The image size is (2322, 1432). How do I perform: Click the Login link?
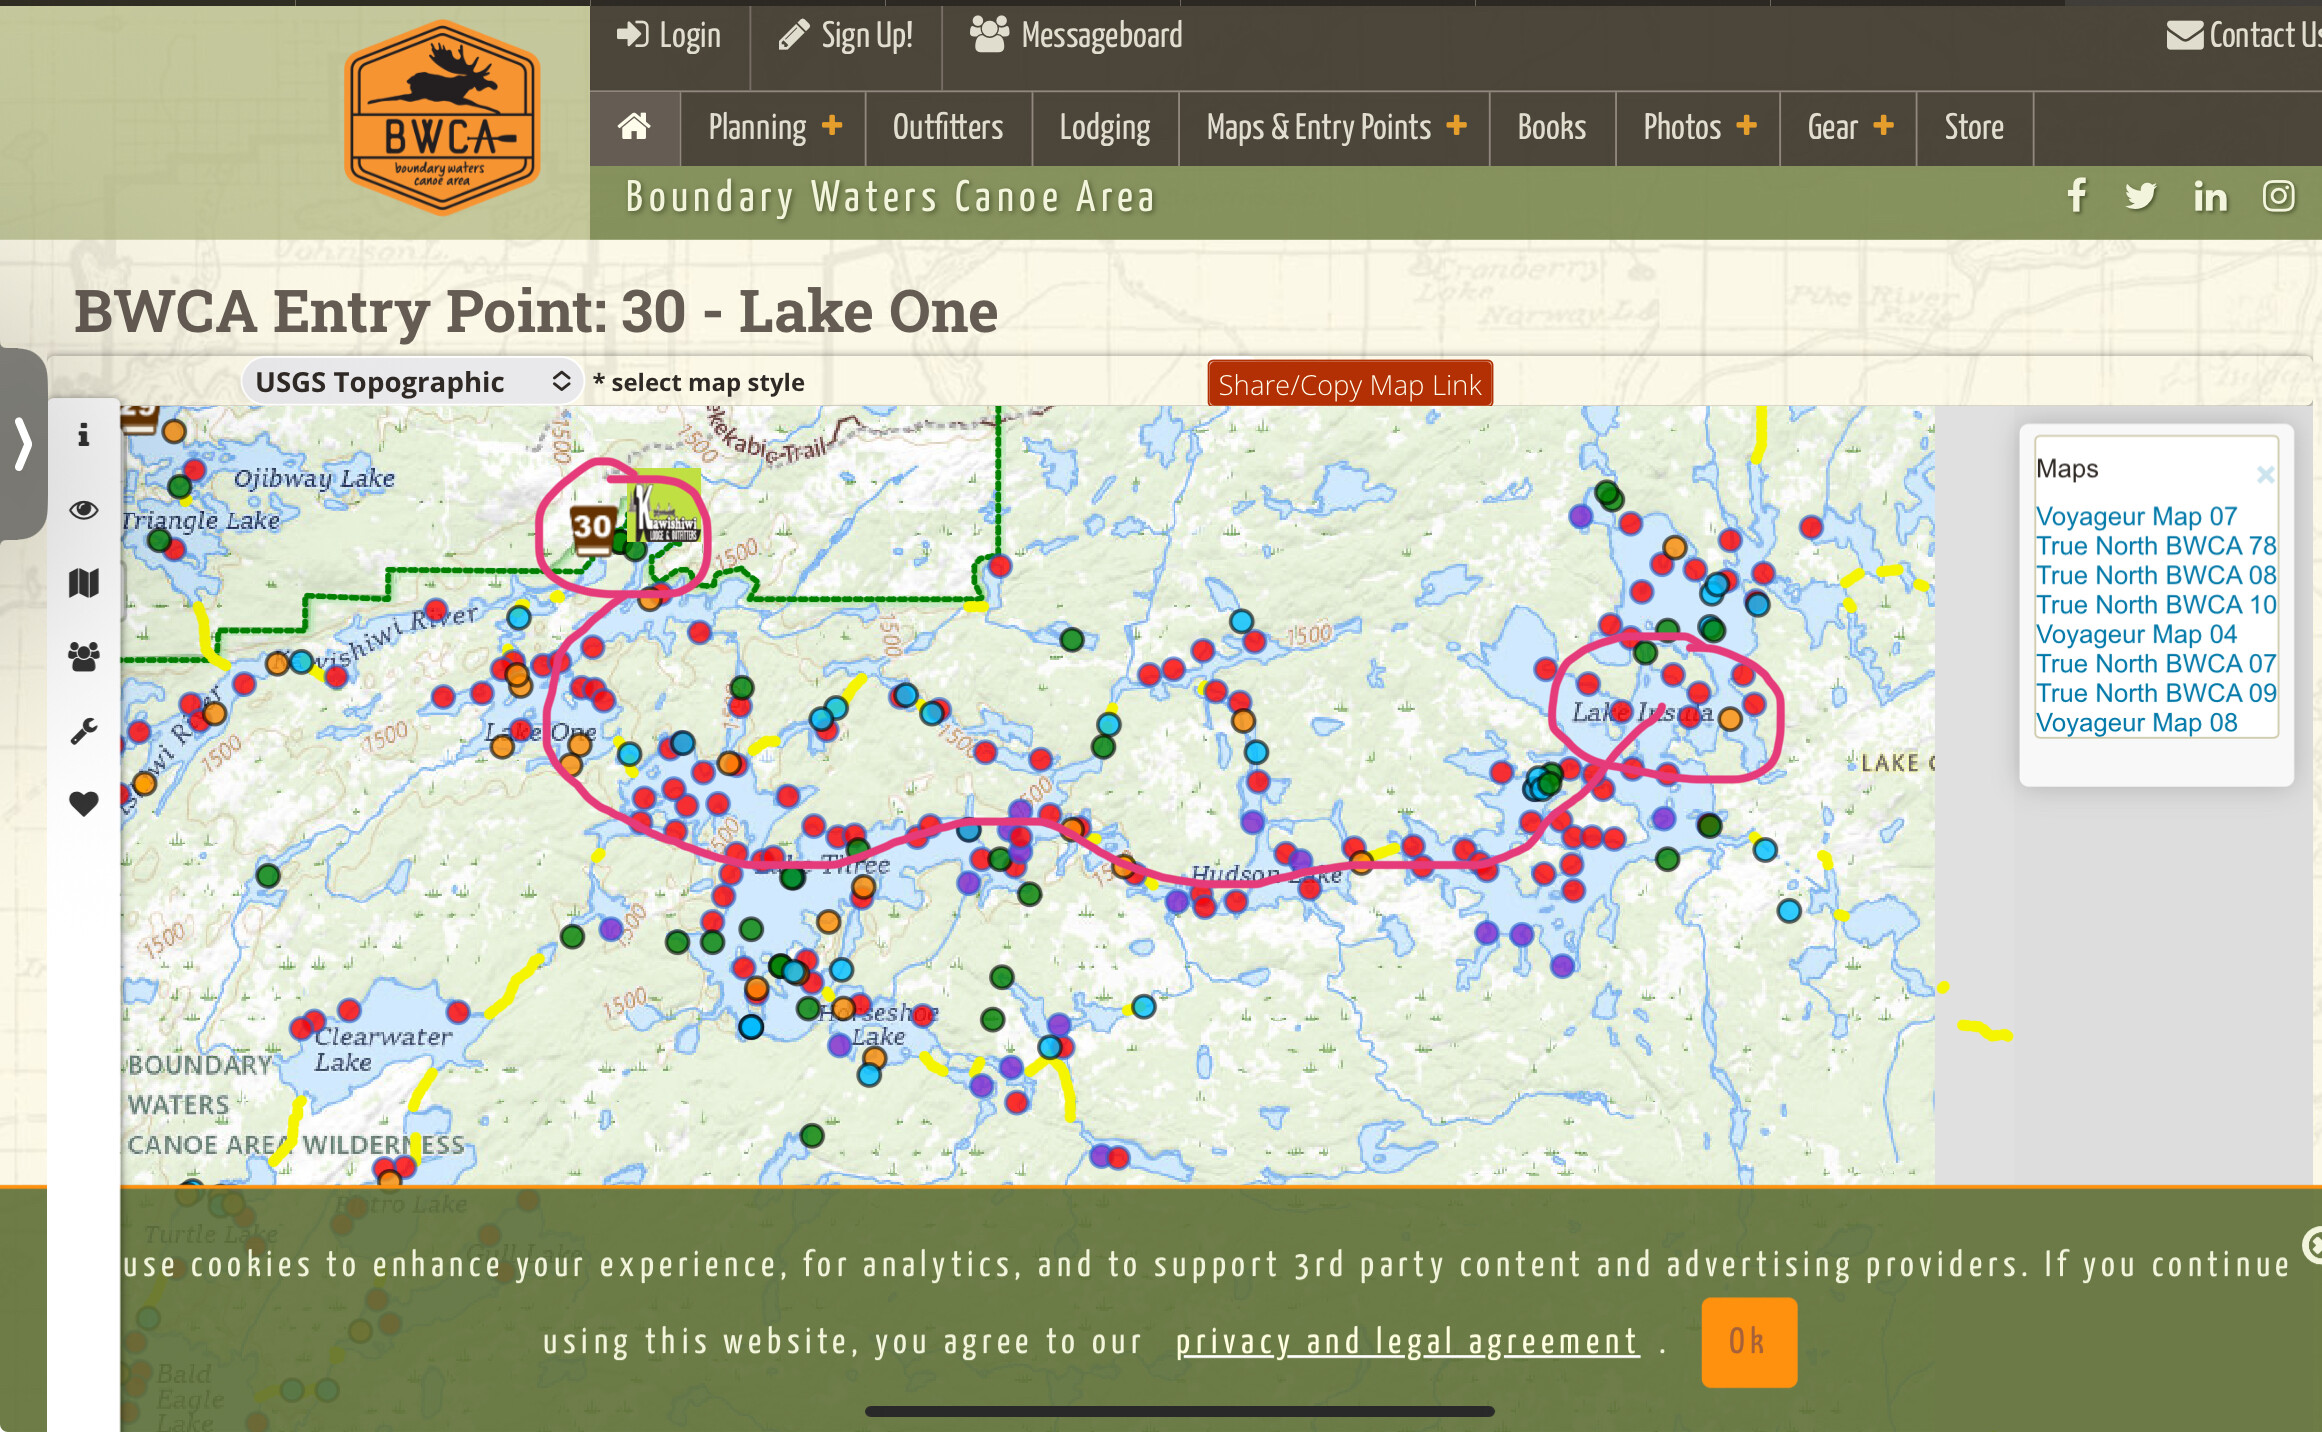click(668, 36)
